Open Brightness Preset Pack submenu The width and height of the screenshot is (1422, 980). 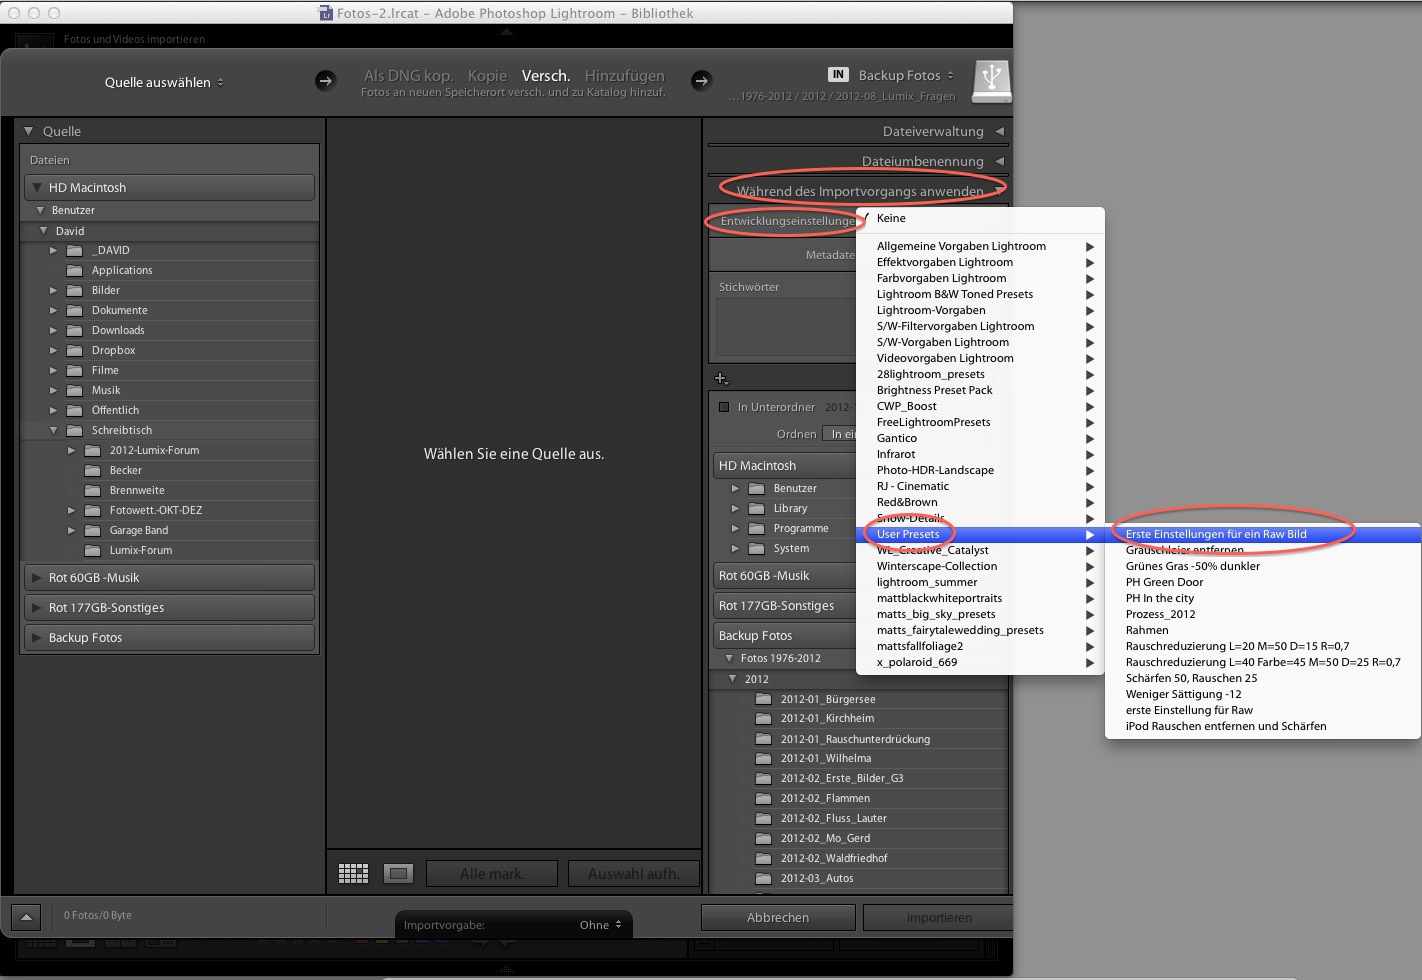click(980, 390)
